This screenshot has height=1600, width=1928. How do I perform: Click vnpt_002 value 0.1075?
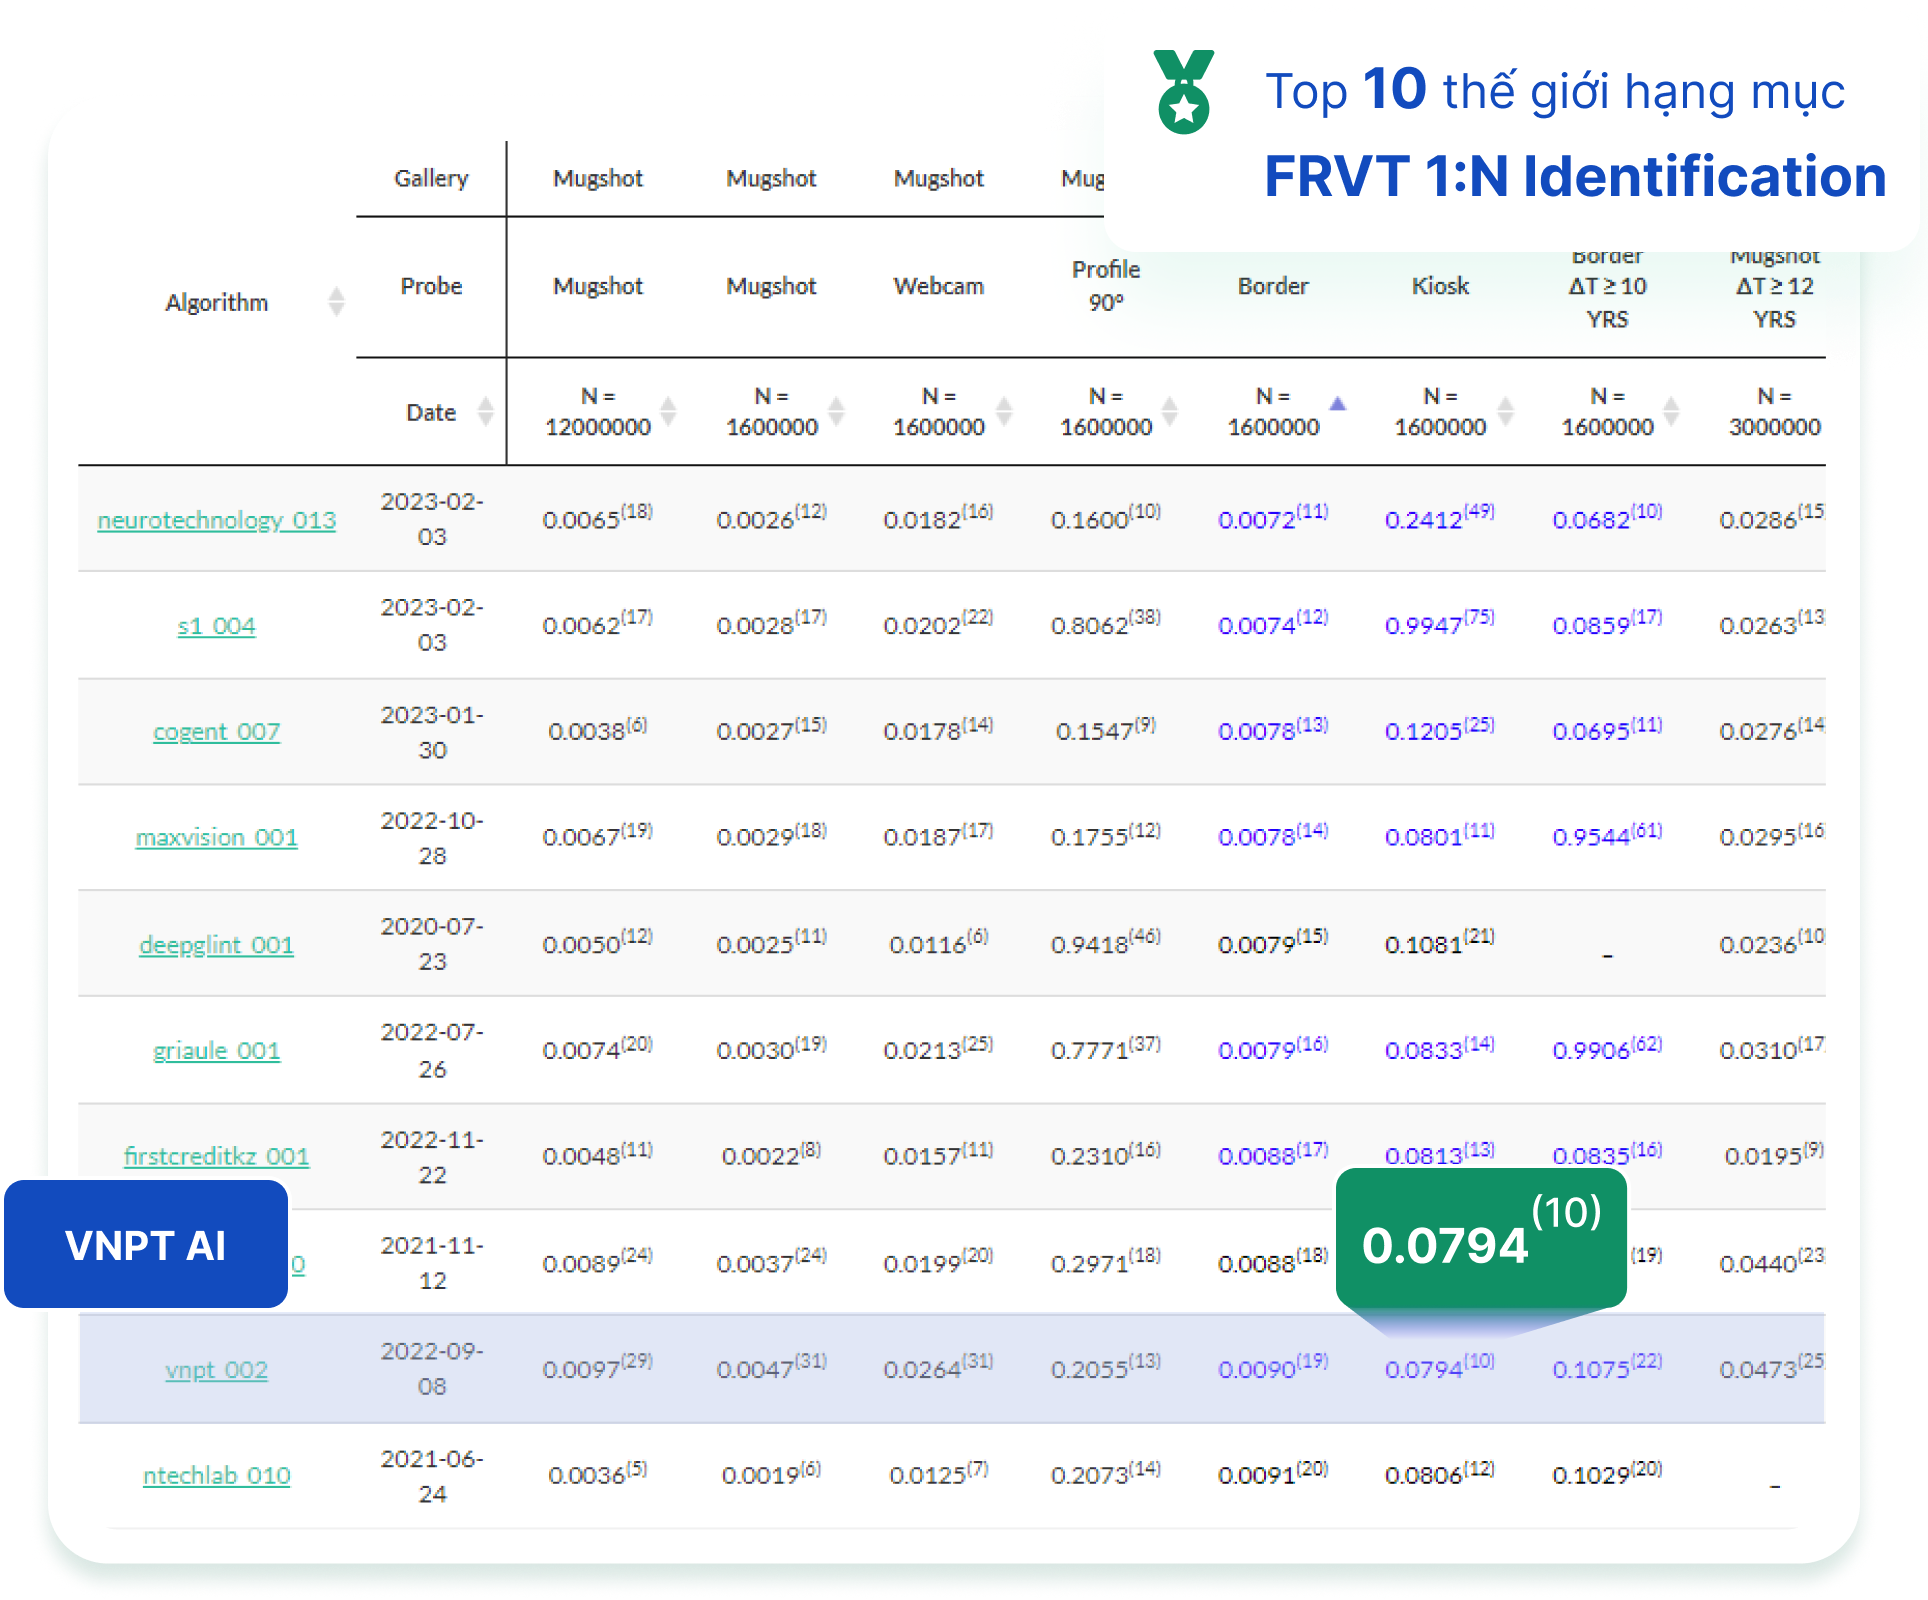tap(1607, 1368)
